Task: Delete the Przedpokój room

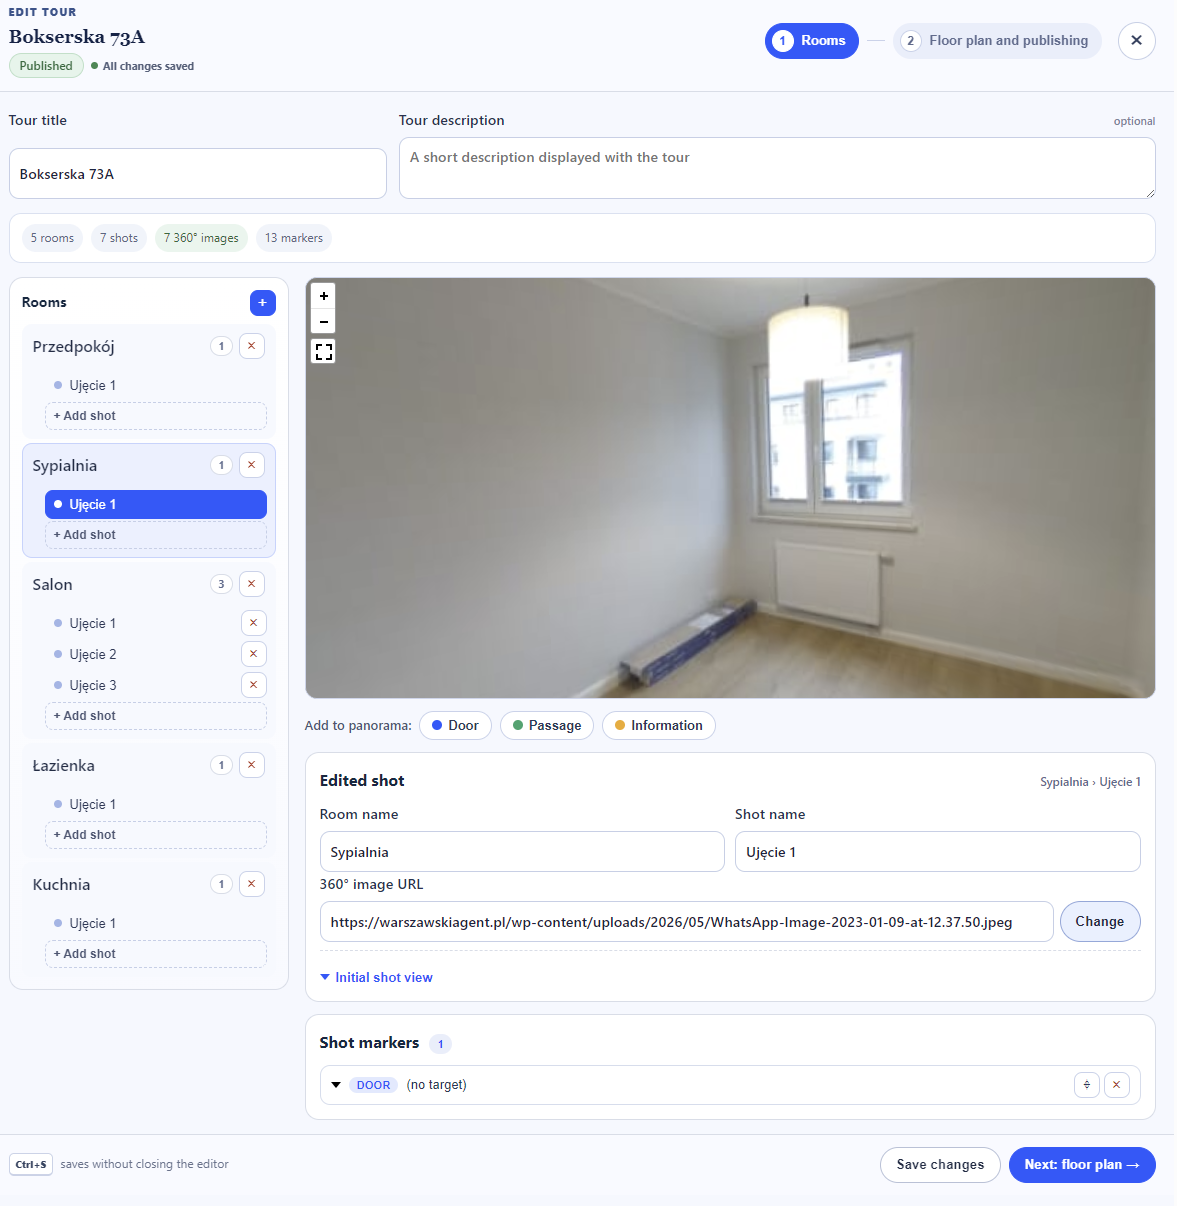Action: tap(252, 346)
